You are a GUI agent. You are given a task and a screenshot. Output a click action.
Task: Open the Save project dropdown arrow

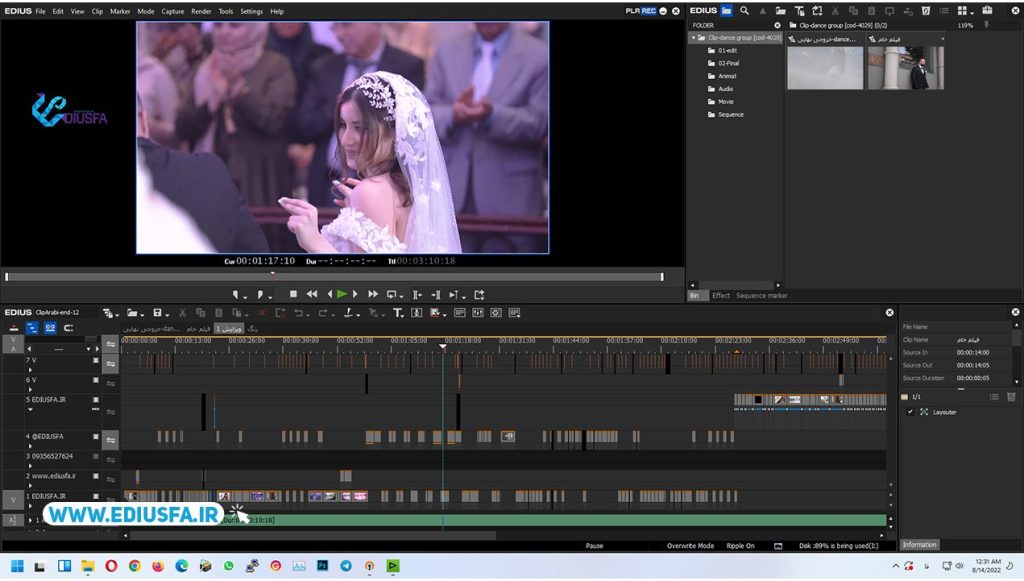(x=167, y=315)
